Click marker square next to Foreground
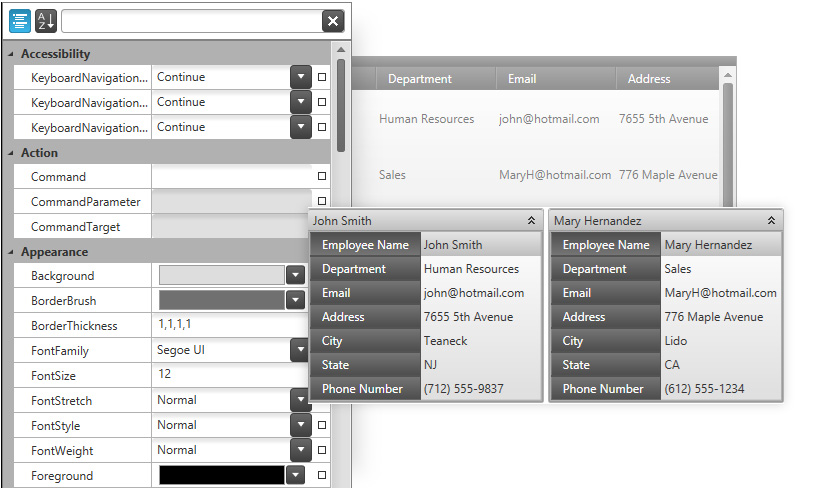The image size is (820, 500). [x=322, y=475]
